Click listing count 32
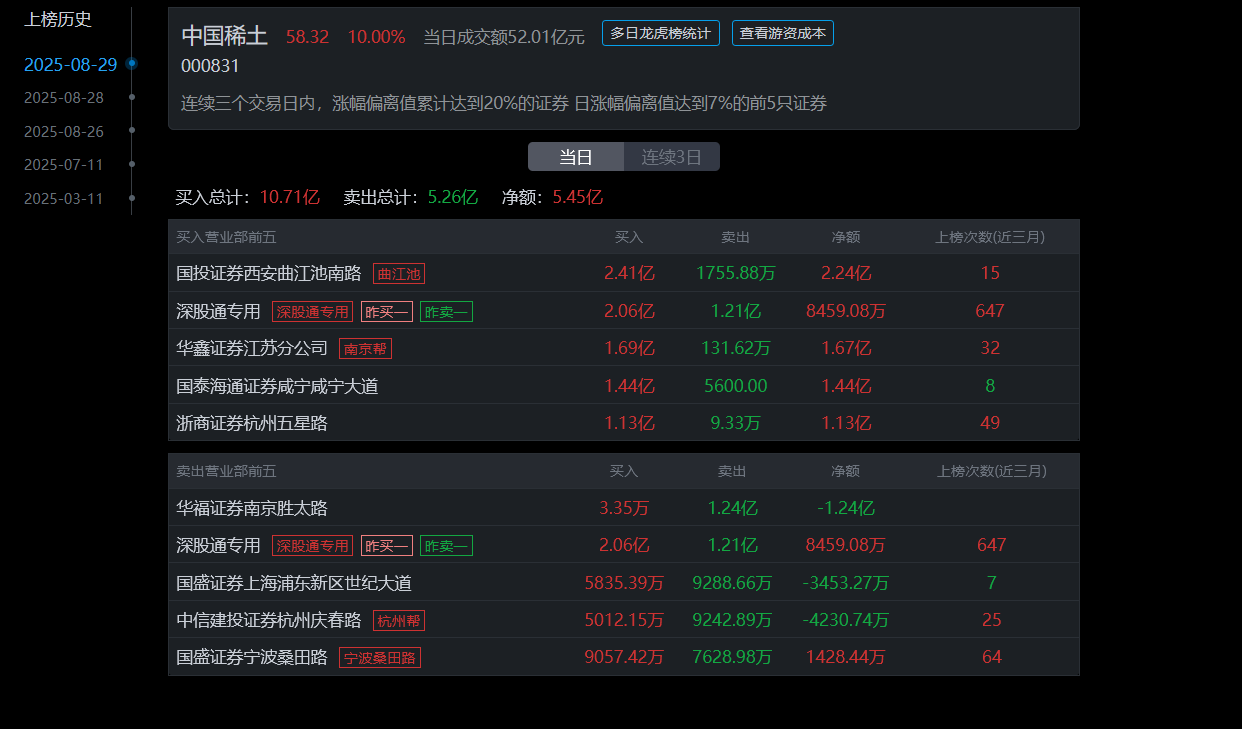Viewport: 1242px width, 729px height. pyautogui.click(x=990, y=348)
